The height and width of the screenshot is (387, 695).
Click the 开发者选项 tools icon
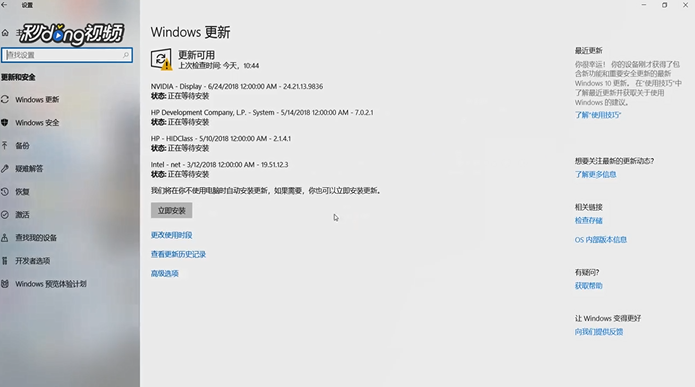point(5,261)
